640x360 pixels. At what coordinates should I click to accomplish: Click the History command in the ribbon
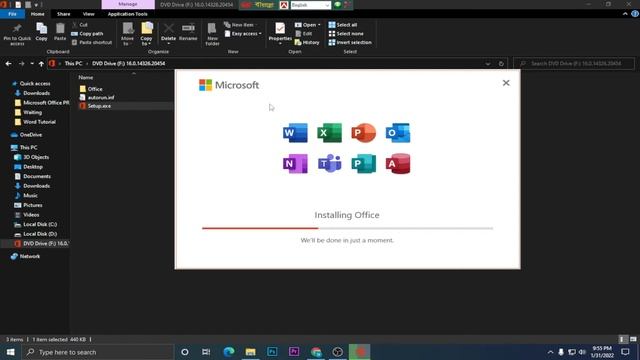coord(307,42)
